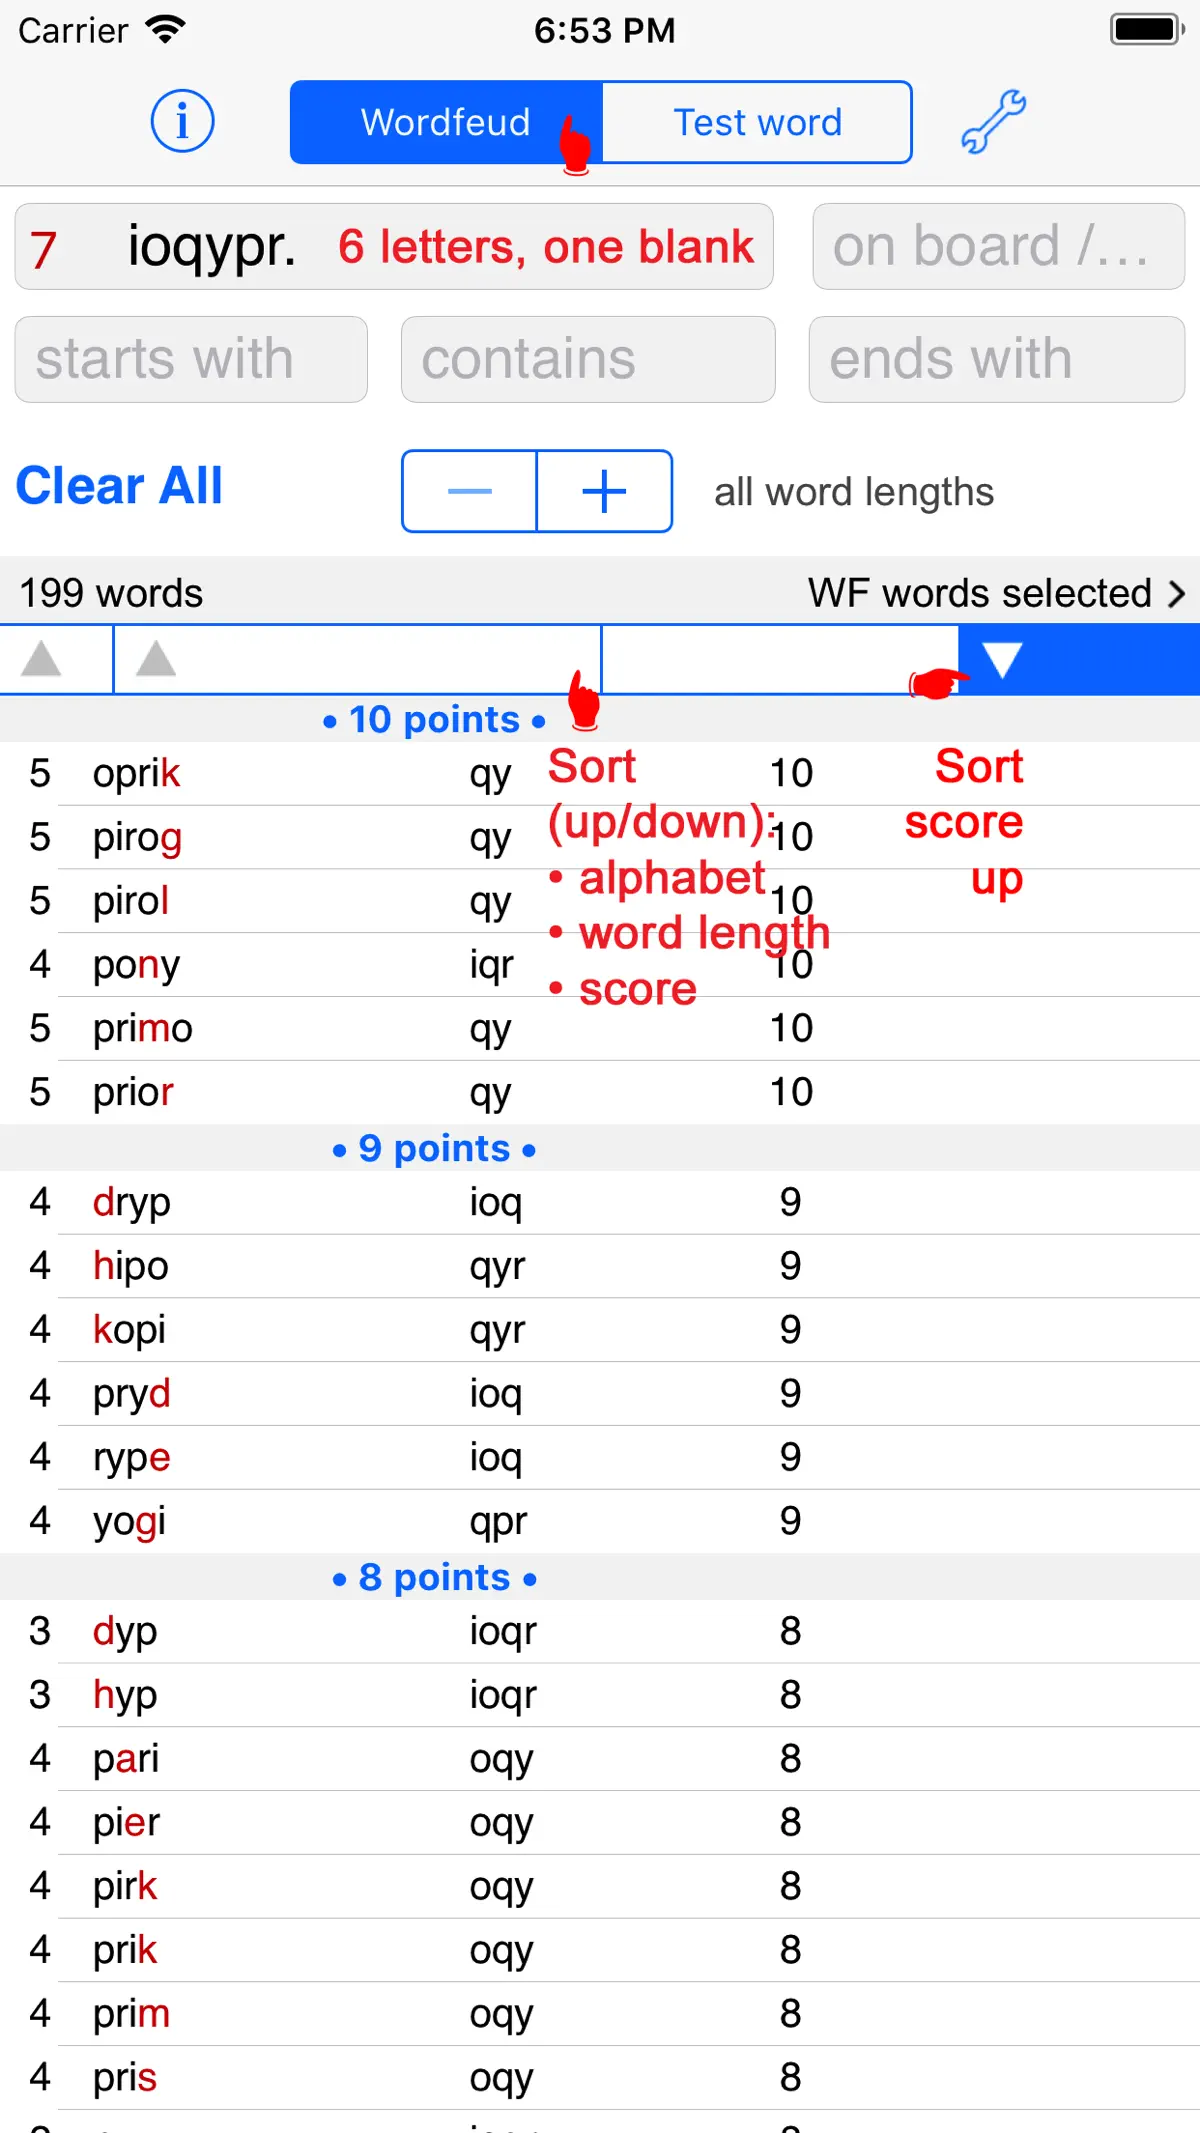Open the info circle icon
1200x2133 pixels.
tap(182, 121)
